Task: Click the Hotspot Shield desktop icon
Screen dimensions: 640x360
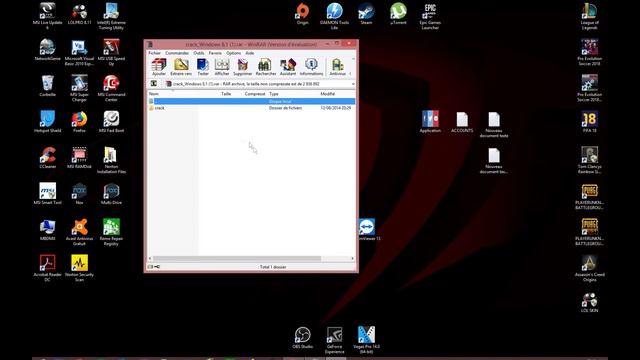Action: [47, 122]
